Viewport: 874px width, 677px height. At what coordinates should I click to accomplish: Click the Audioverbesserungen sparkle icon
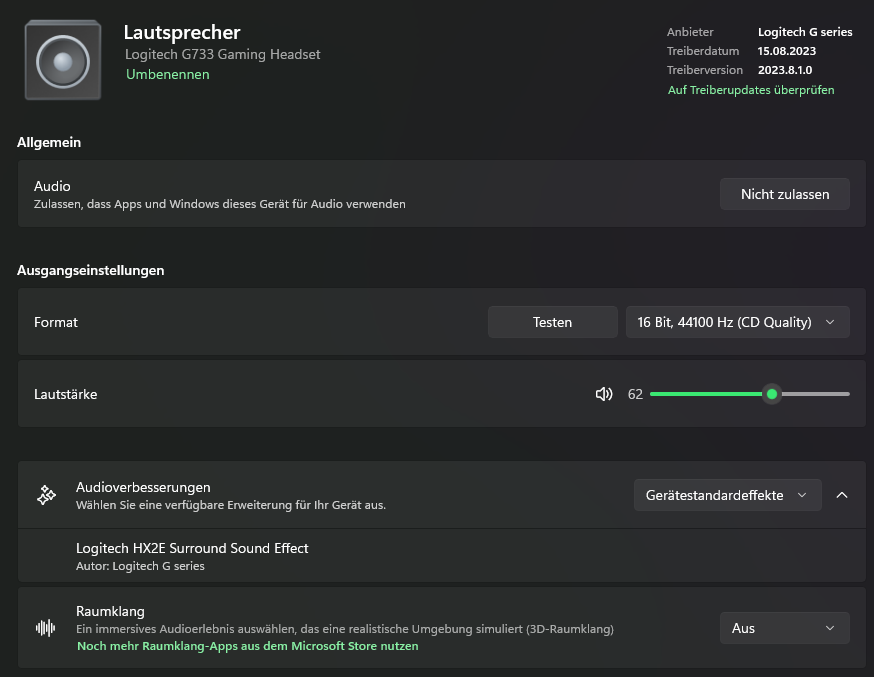click(x=46, y=495)
